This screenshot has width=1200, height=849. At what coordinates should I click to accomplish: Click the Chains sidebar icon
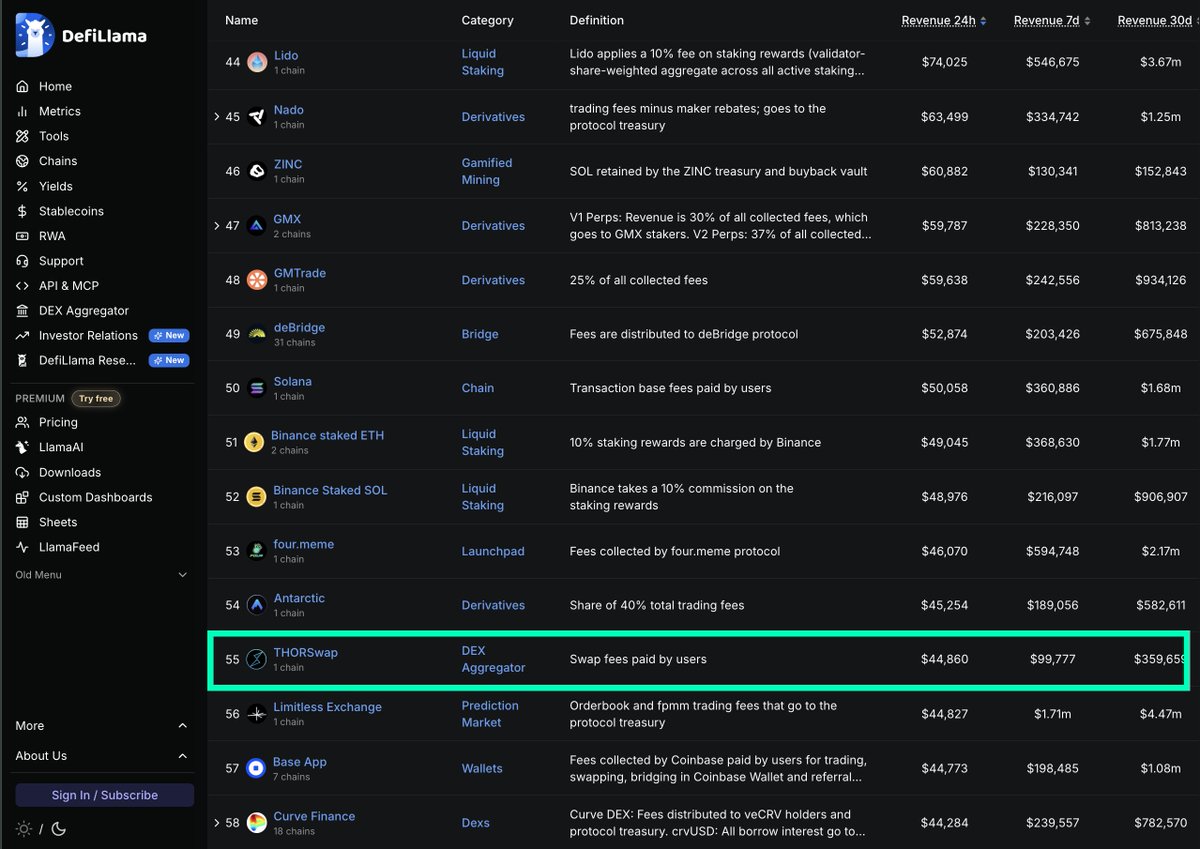tap(22, 161)
